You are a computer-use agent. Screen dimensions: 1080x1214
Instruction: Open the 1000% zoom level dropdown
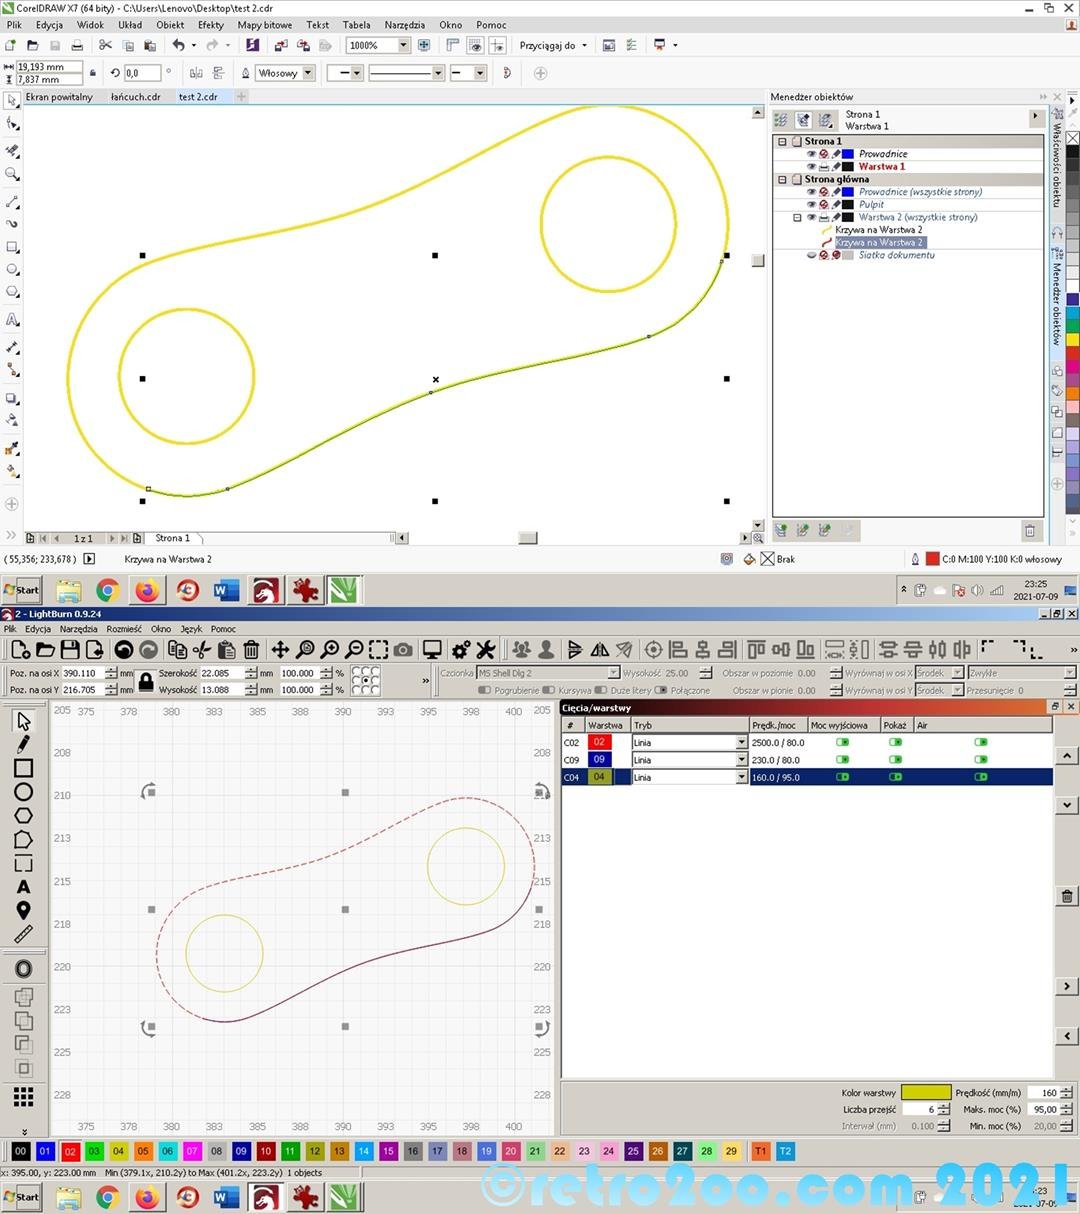pyautogui.click(x=403, y=45)
